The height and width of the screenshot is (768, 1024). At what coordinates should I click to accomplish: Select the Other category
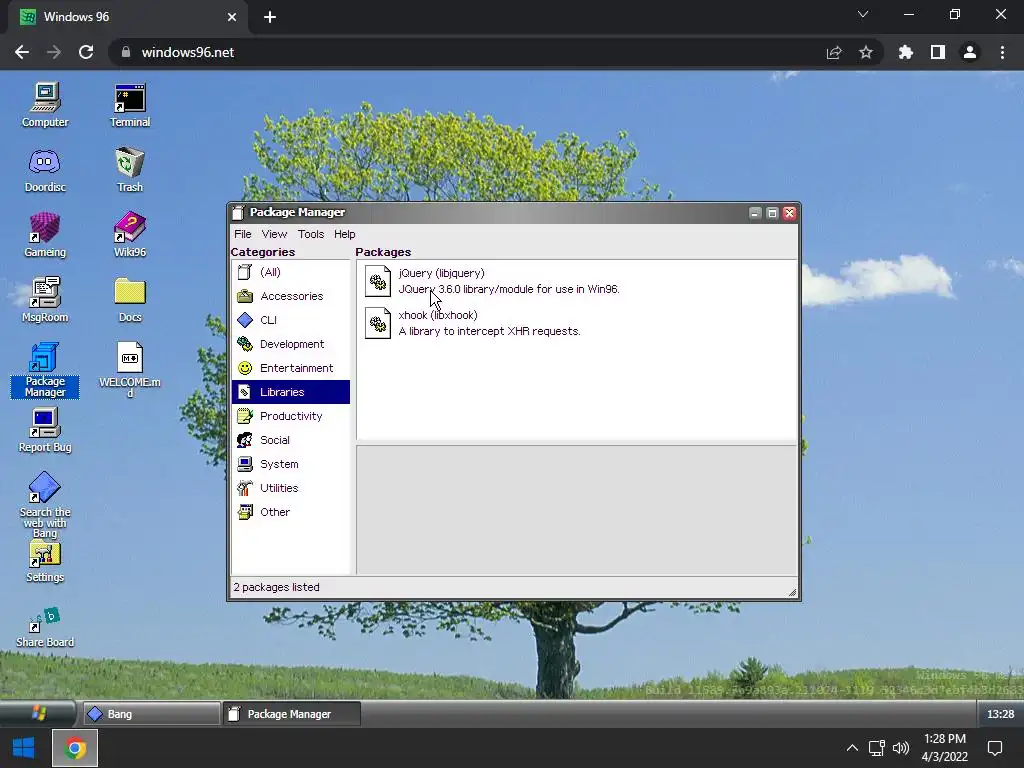(x=291, y=512)
